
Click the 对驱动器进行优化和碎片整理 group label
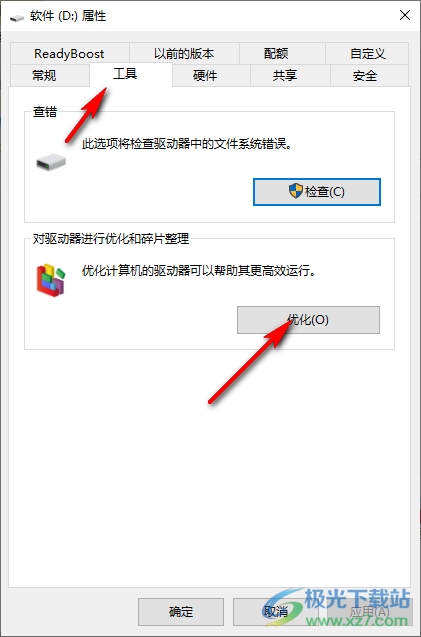pos(111,238)
